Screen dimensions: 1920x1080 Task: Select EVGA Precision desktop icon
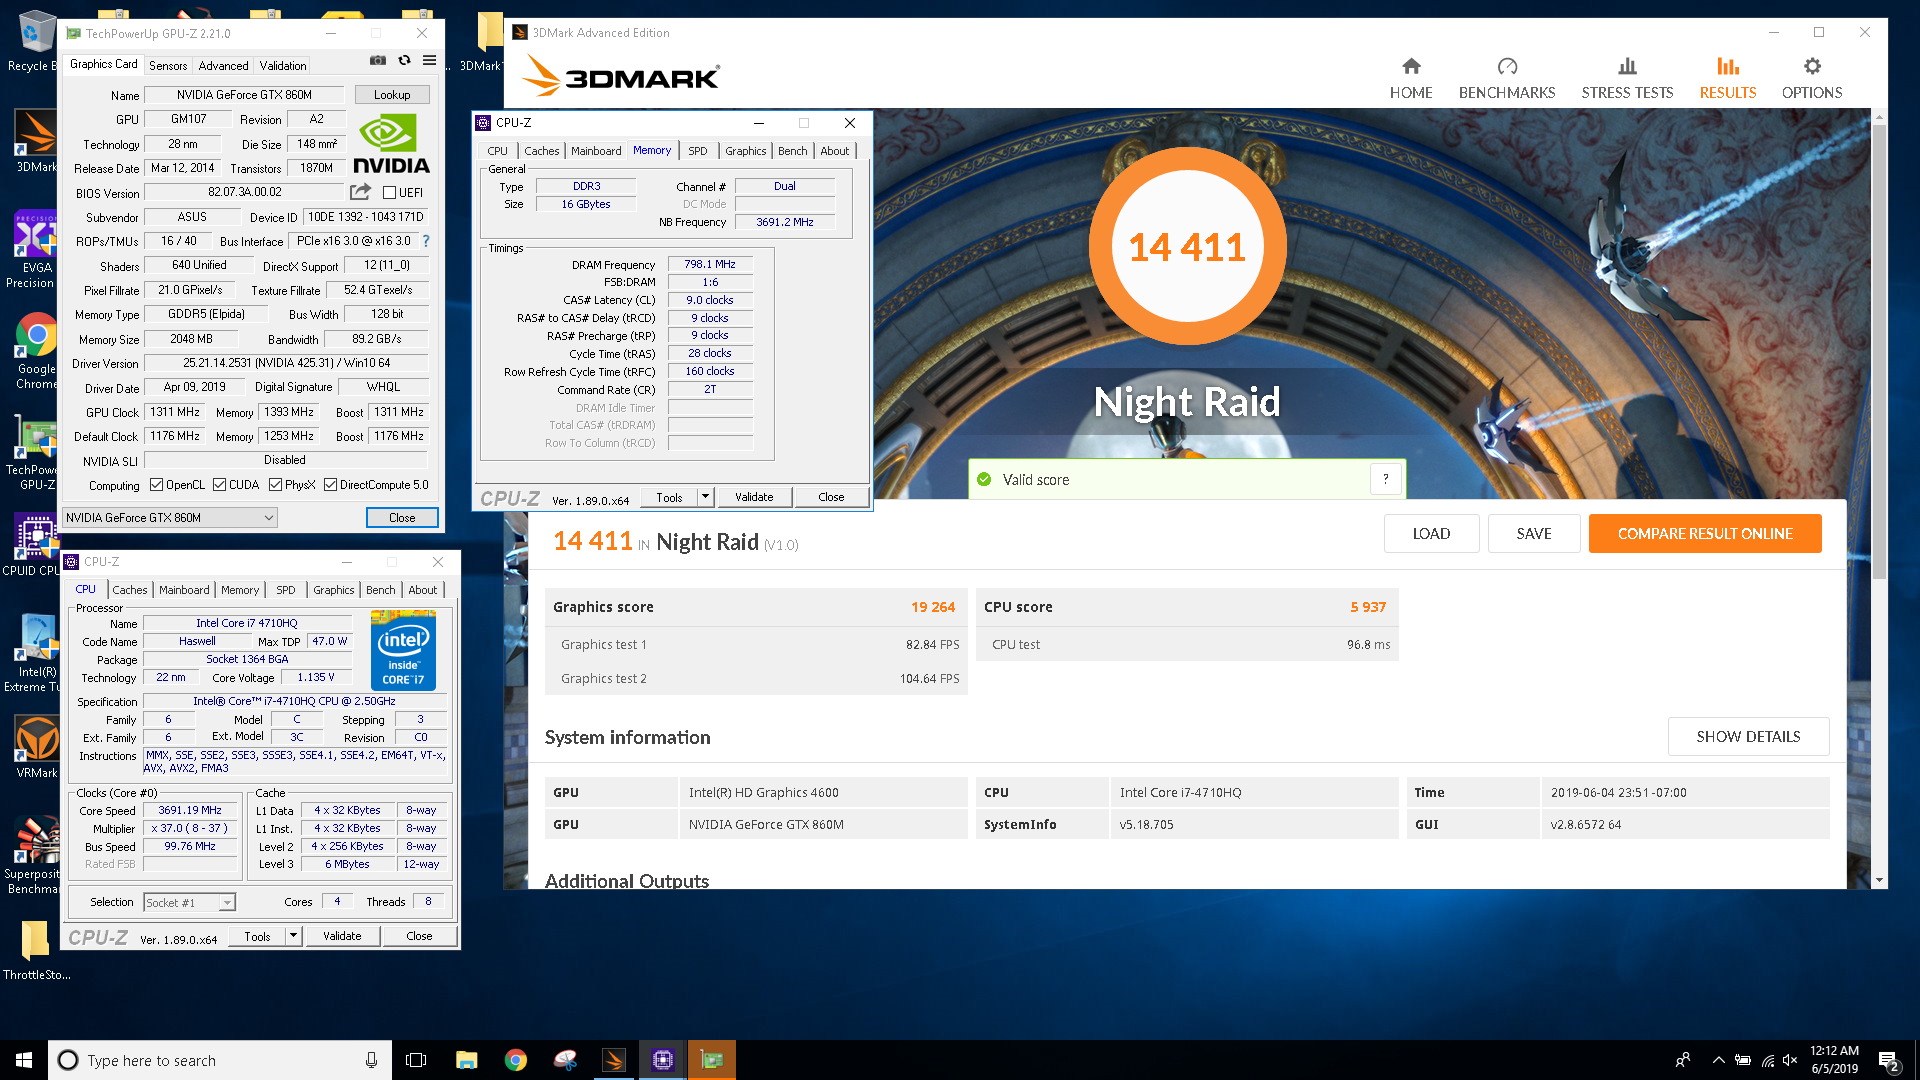pos(34,250)
